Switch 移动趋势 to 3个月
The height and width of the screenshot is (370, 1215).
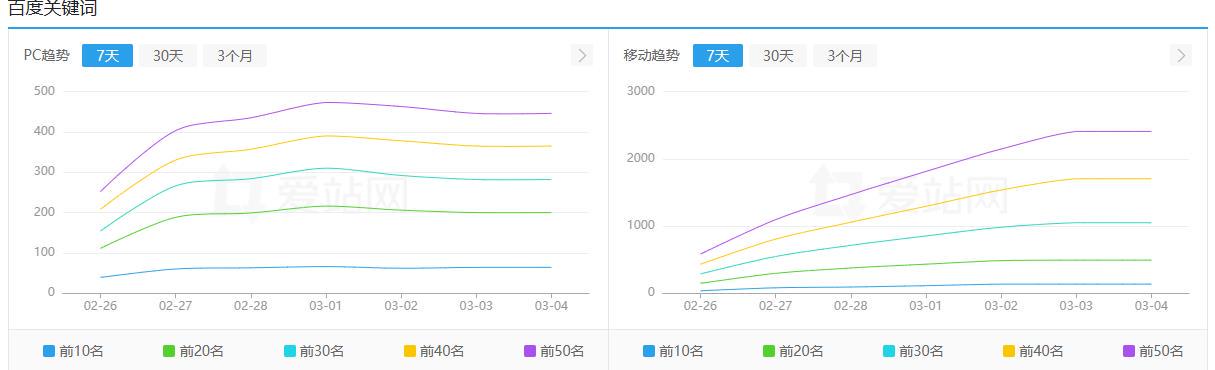[x=845, y=56]
